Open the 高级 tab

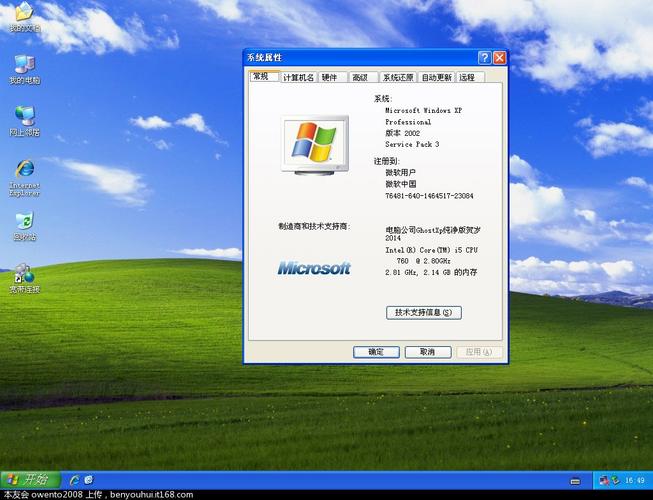[361, 77]
